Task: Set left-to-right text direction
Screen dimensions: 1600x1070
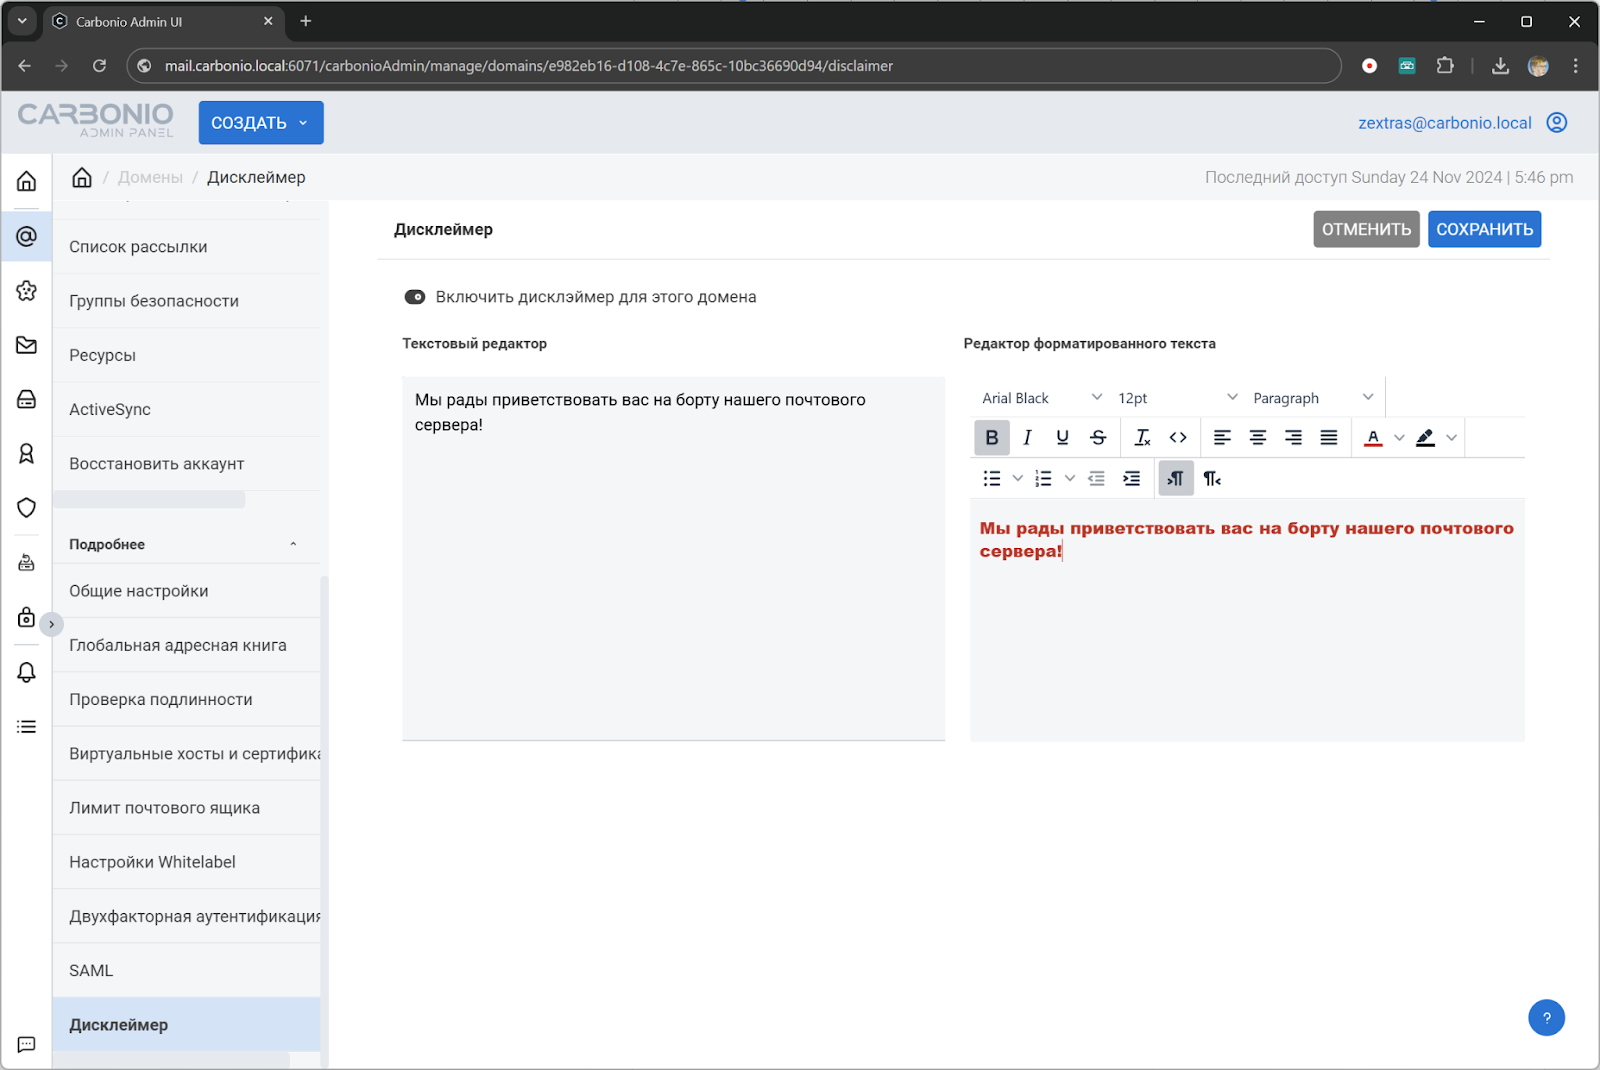Action: tap(1176, 478)
